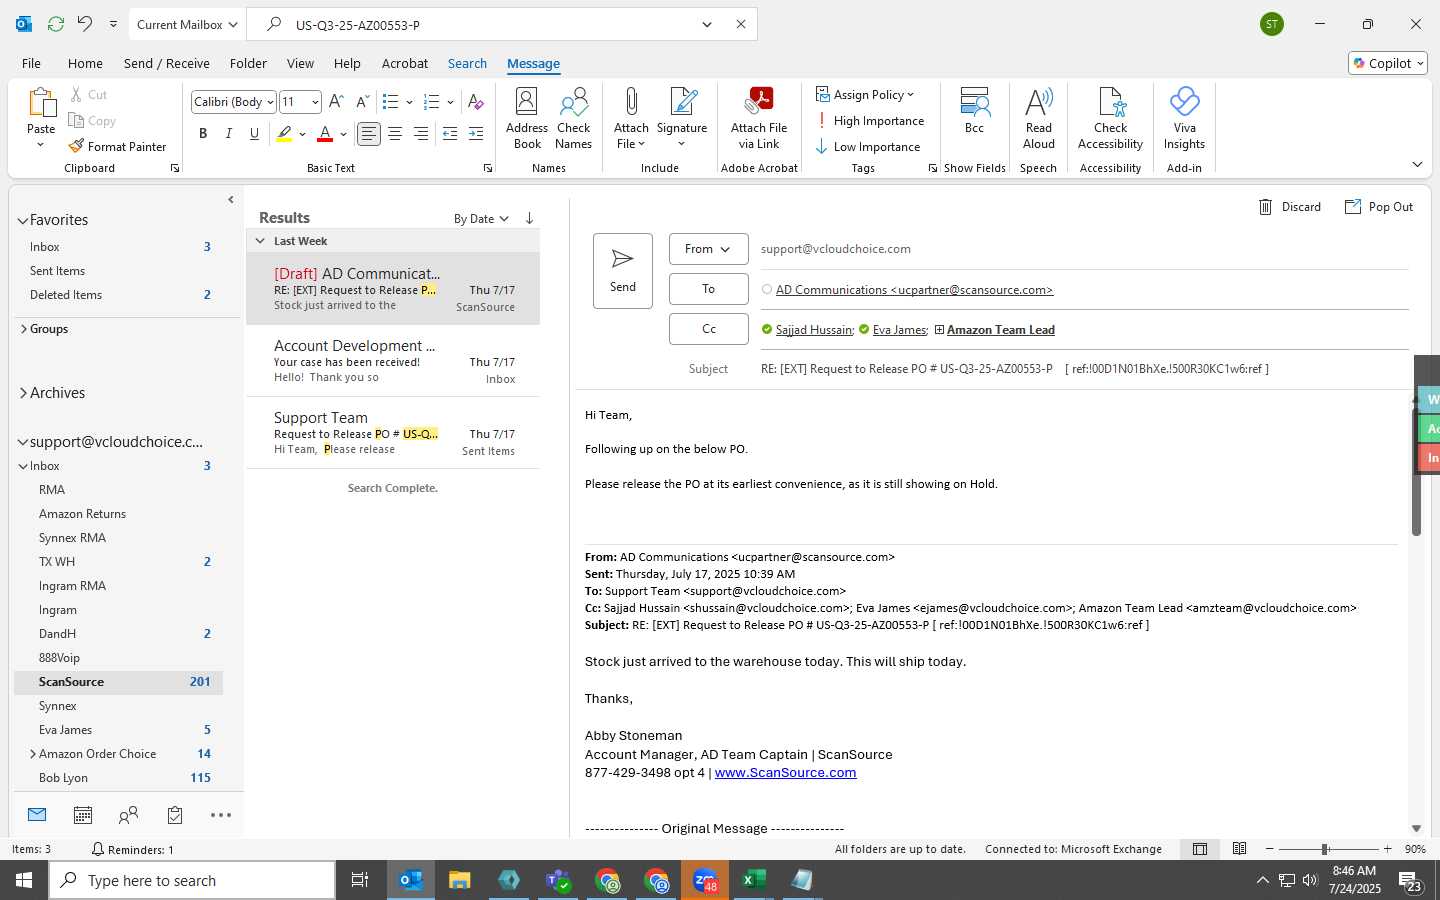Switch to Calendar view icon

[83, 816]
